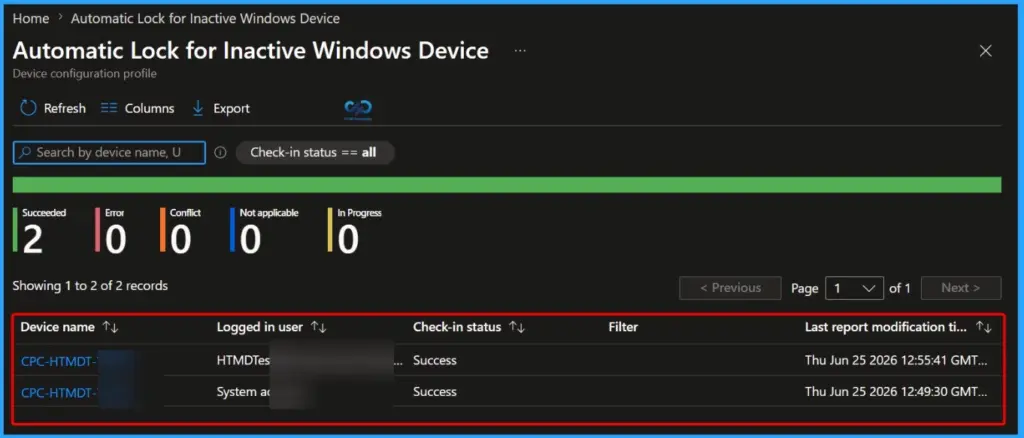The image size is (1024, 438).
Task: Click the 12:49:30 report time cell
Action: pos(896,392)
